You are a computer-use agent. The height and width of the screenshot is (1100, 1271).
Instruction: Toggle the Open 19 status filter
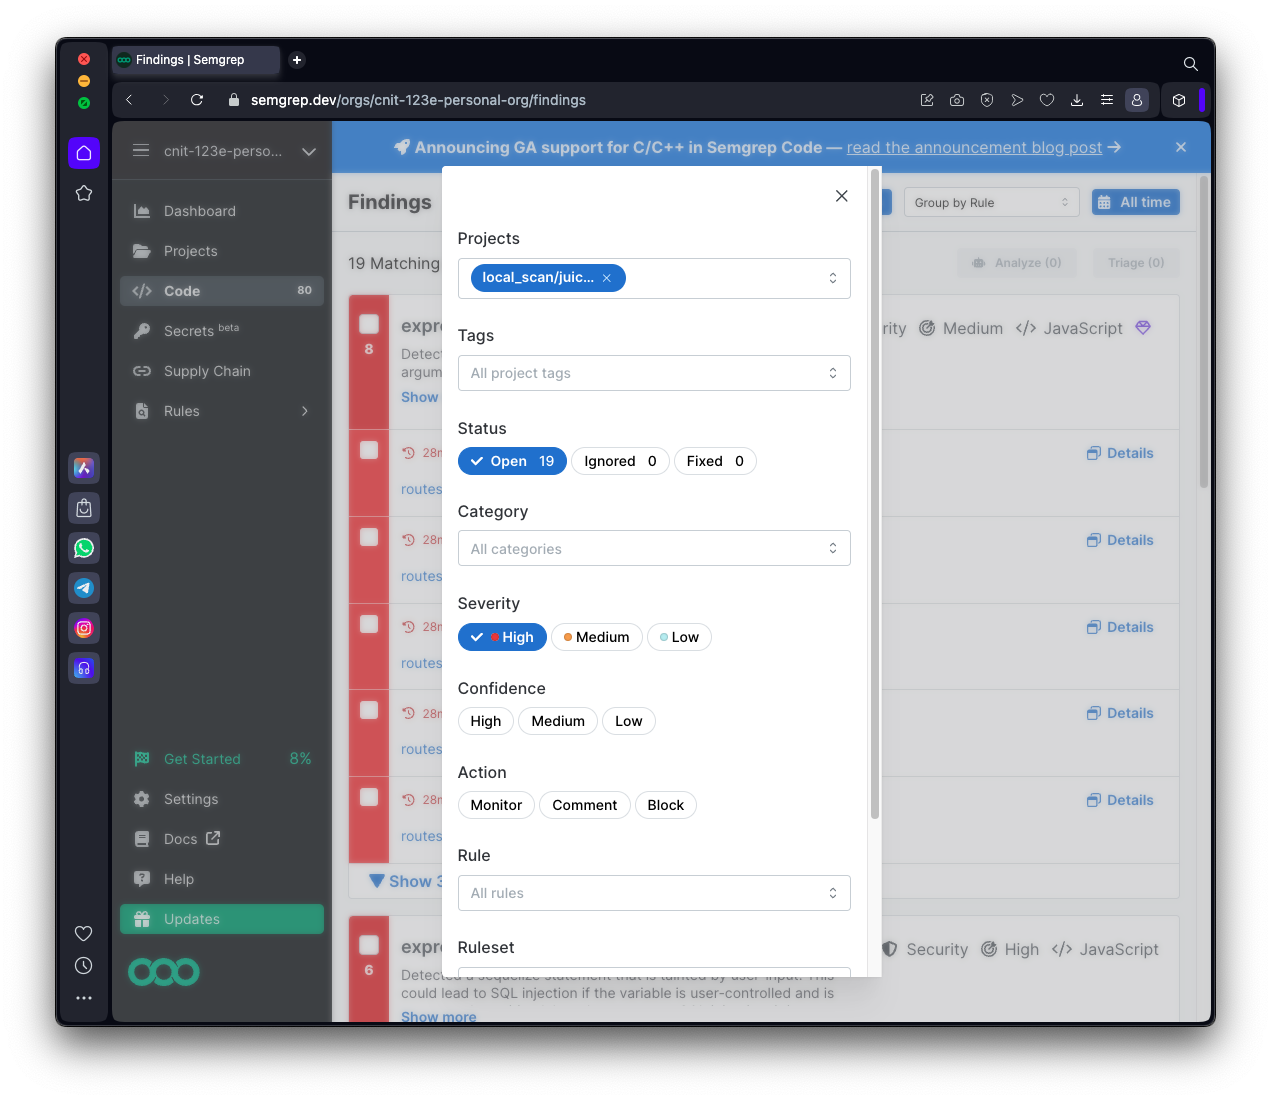point(512,461)
